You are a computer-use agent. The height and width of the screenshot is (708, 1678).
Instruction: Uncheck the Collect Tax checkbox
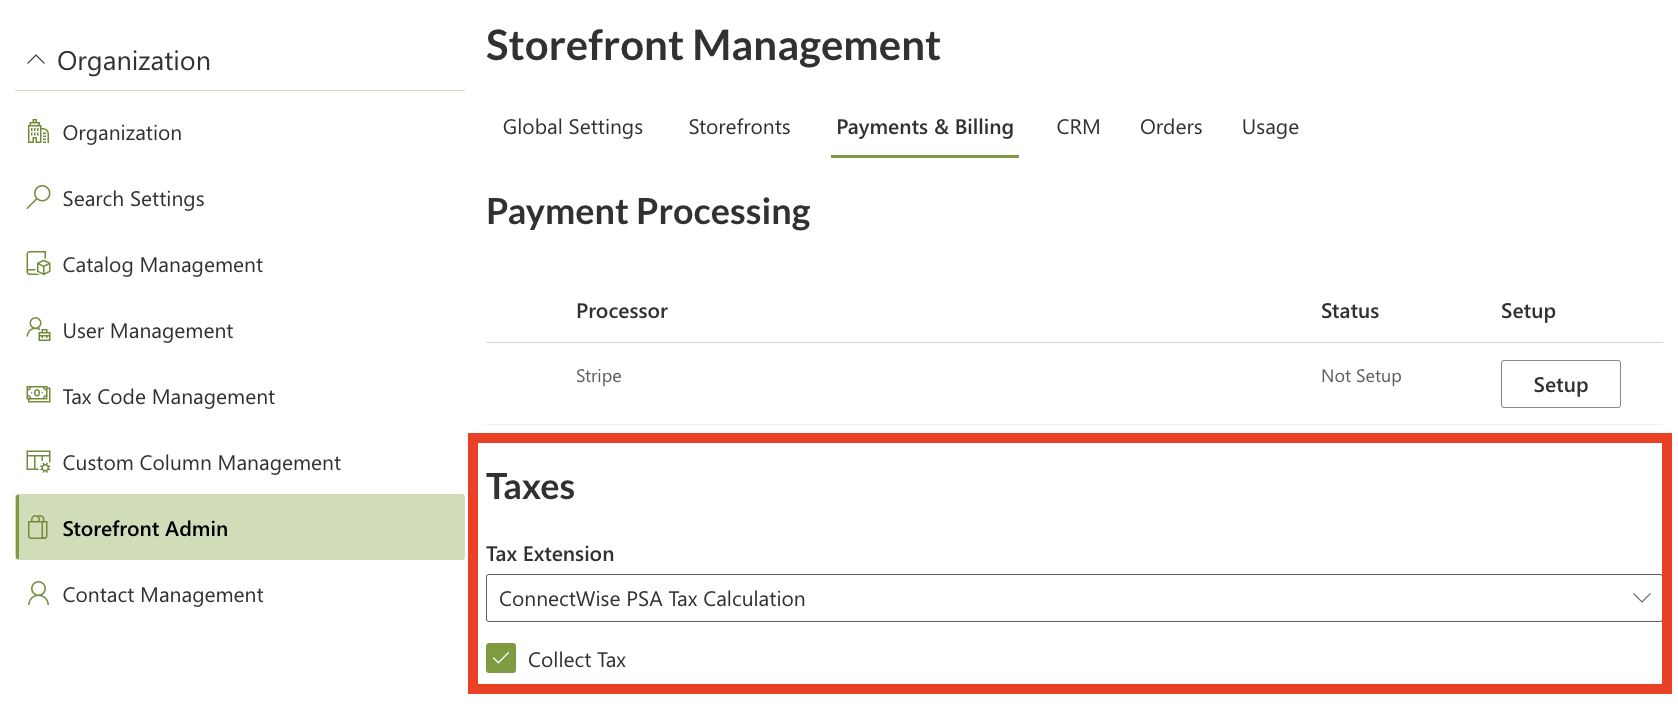point(501,658)
